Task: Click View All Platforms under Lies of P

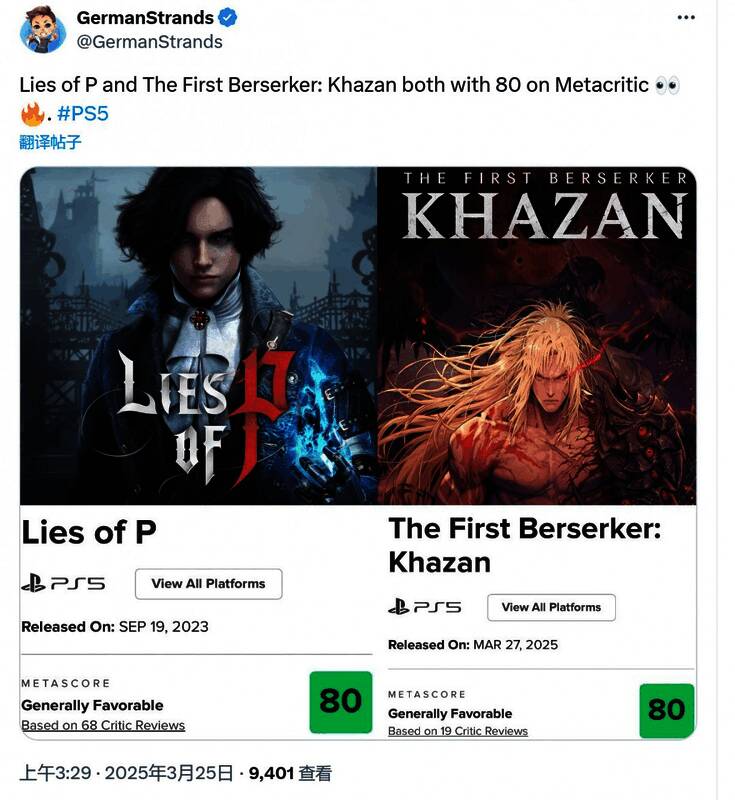Action: point(209,584)
